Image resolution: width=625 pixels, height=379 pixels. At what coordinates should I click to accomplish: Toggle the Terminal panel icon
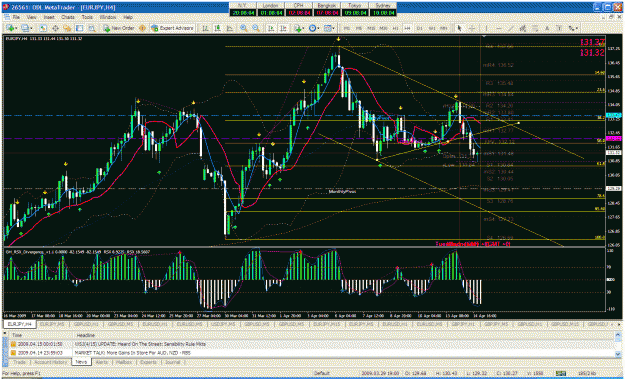pos(79,28)
